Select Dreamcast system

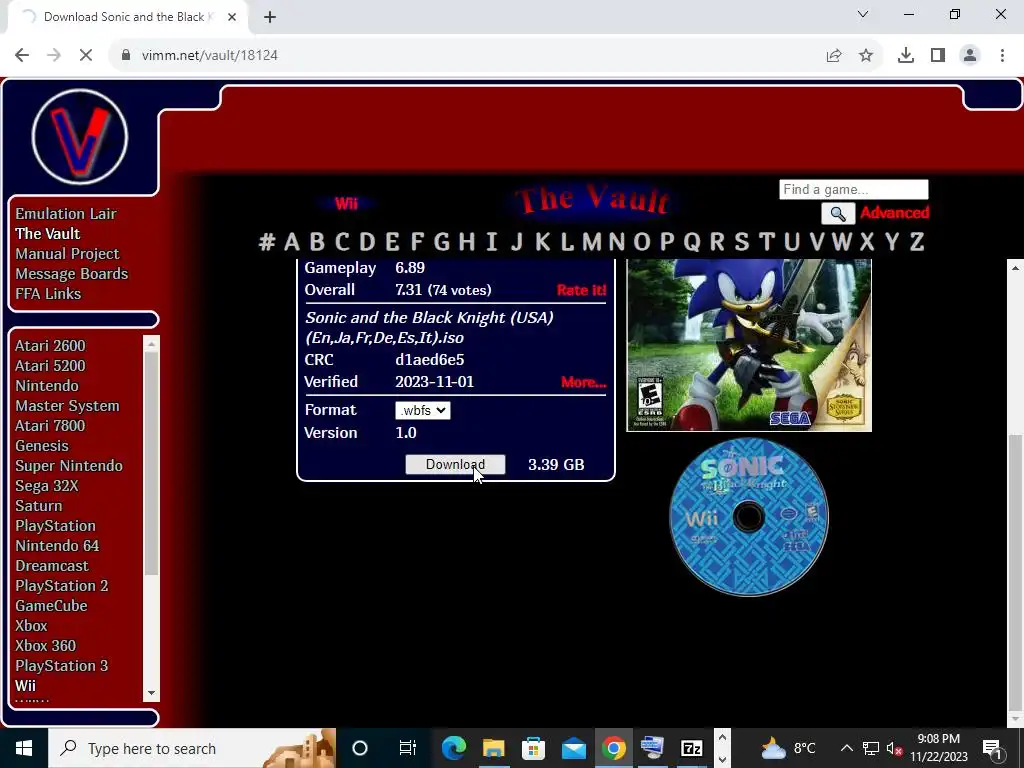(x=52, y=566)
